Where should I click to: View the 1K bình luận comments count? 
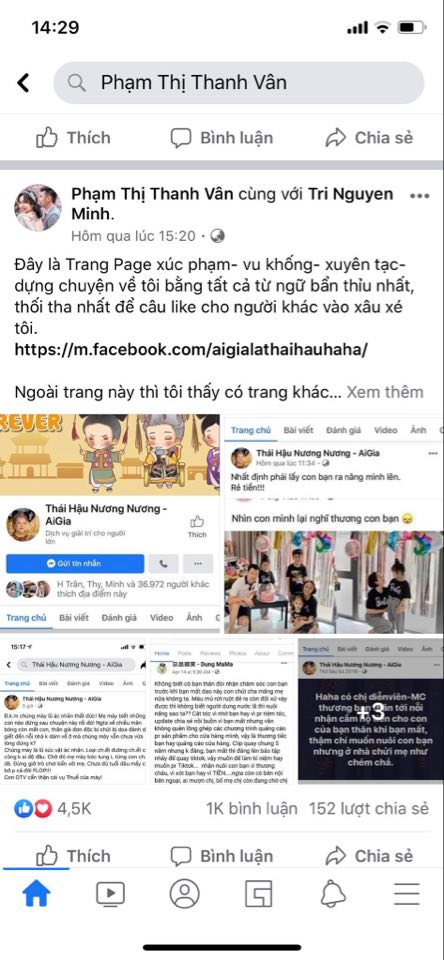[x=252, y=808]
